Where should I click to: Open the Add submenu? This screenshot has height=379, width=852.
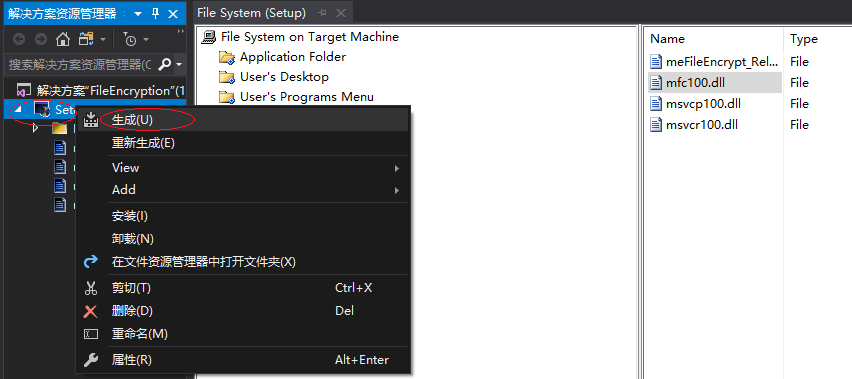point(242,190)
